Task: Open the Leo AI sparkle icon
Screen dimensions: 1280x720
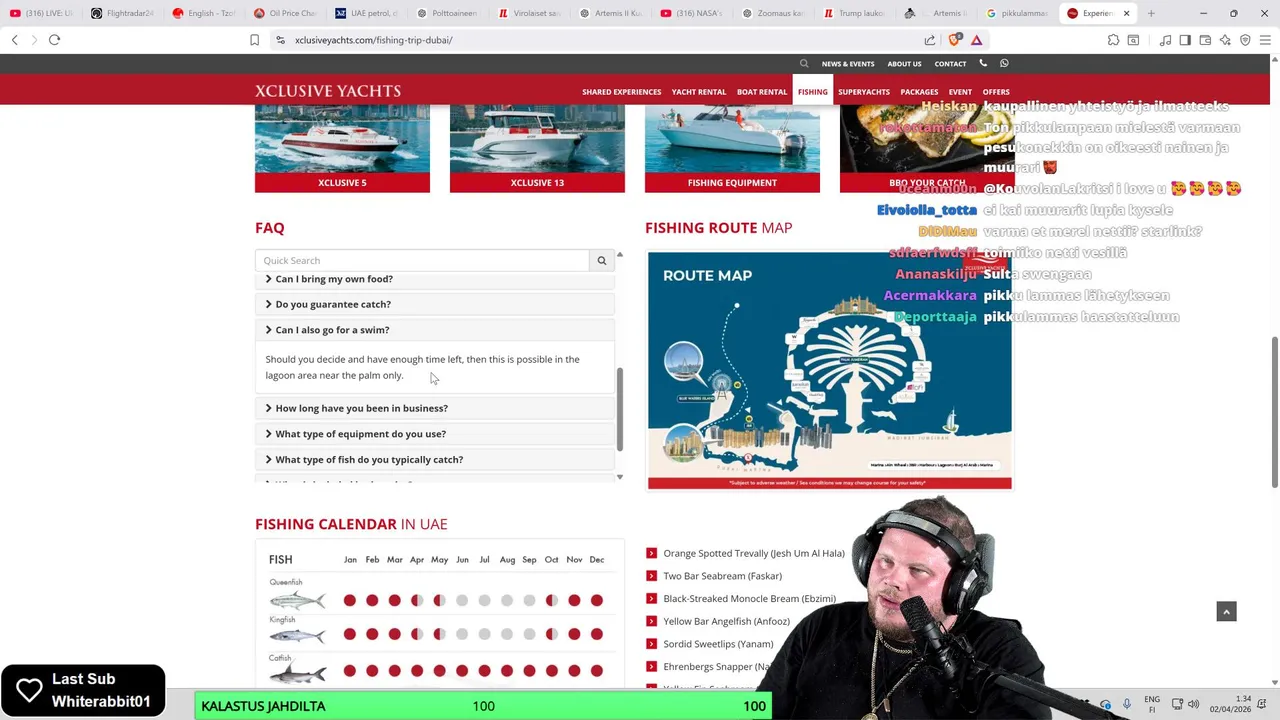Action: click(1225, 40)
